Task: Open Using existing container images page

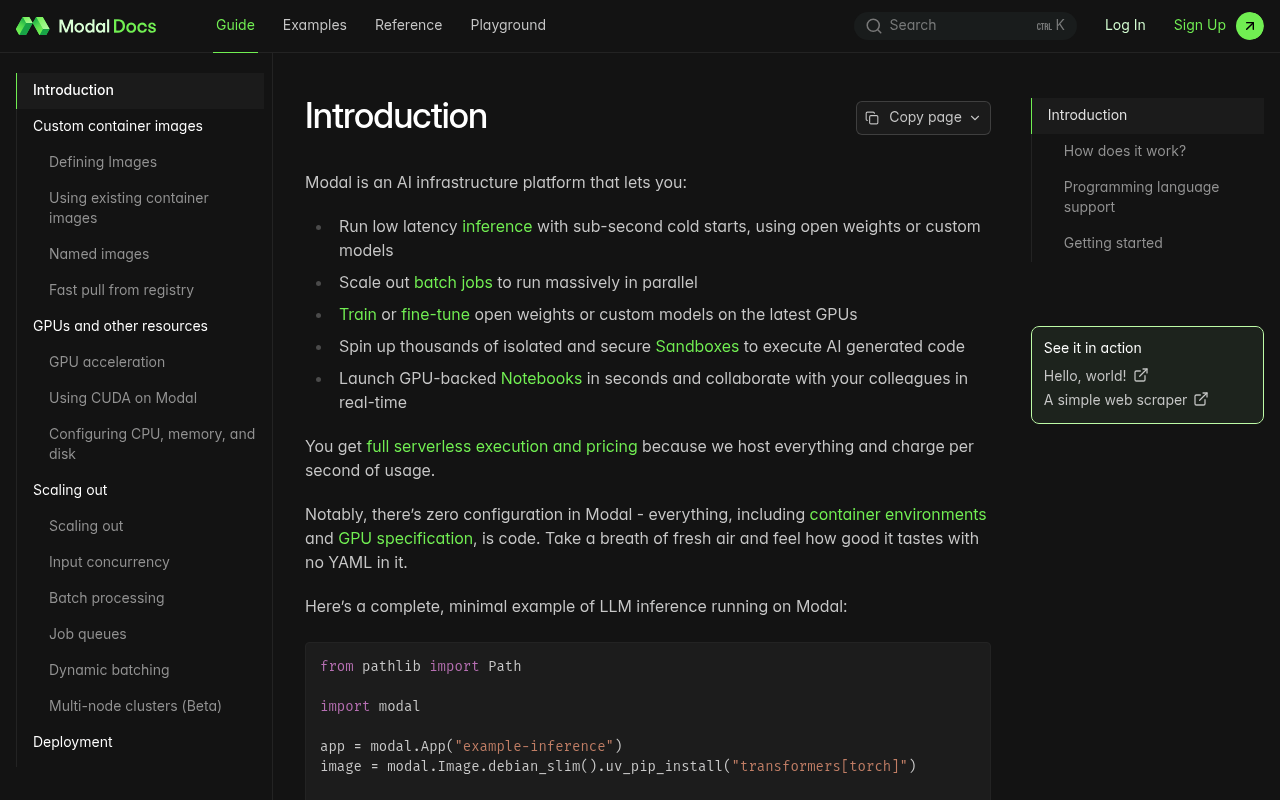Action: point(129,208)
